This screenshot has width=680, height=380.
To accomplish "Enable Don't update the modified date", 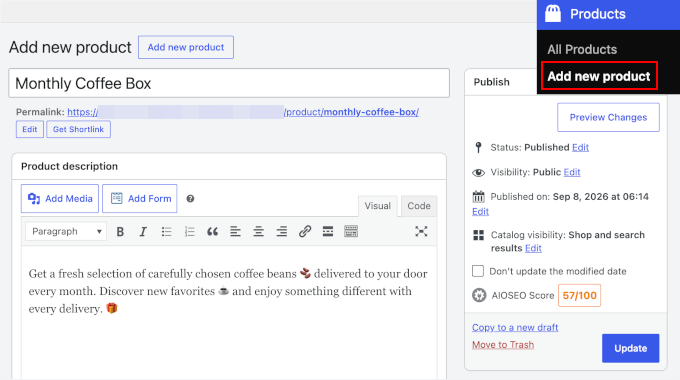I will pyautogui.click(x=477, y=271).
